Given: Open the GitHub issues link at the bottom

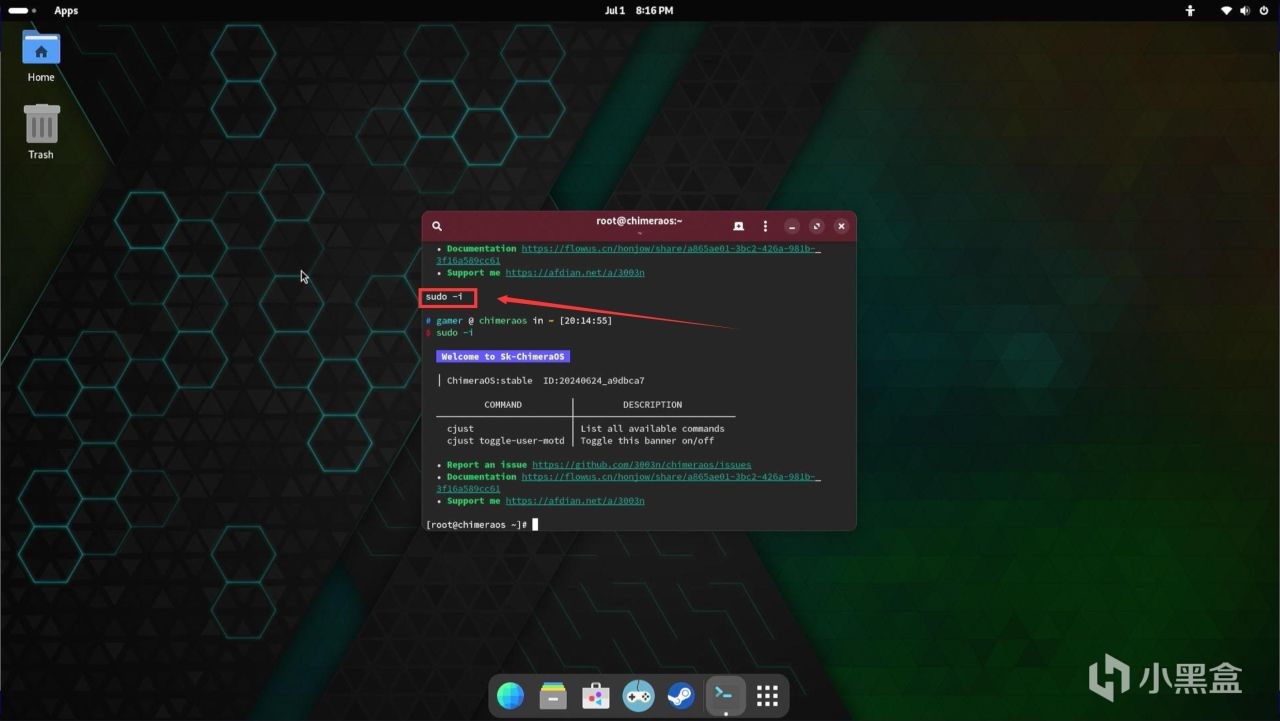Looking at the screenshot, I should [641, 465].
